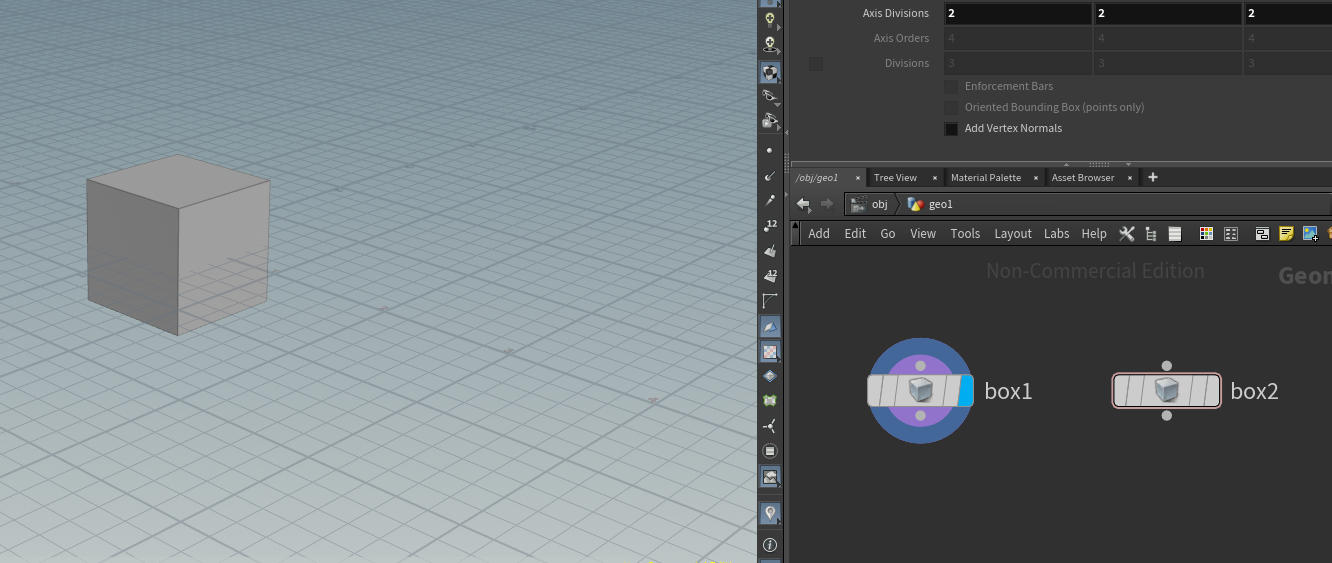
Task: Toggle display point normals icon
Action: click(769, 176)
